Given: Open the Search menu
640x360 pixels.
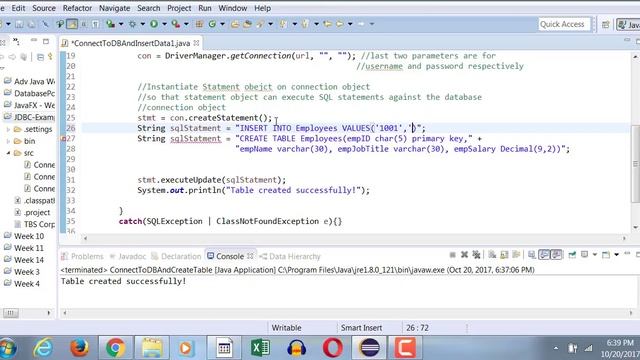Looking at the screenshot, I should (x=149, y=8).
